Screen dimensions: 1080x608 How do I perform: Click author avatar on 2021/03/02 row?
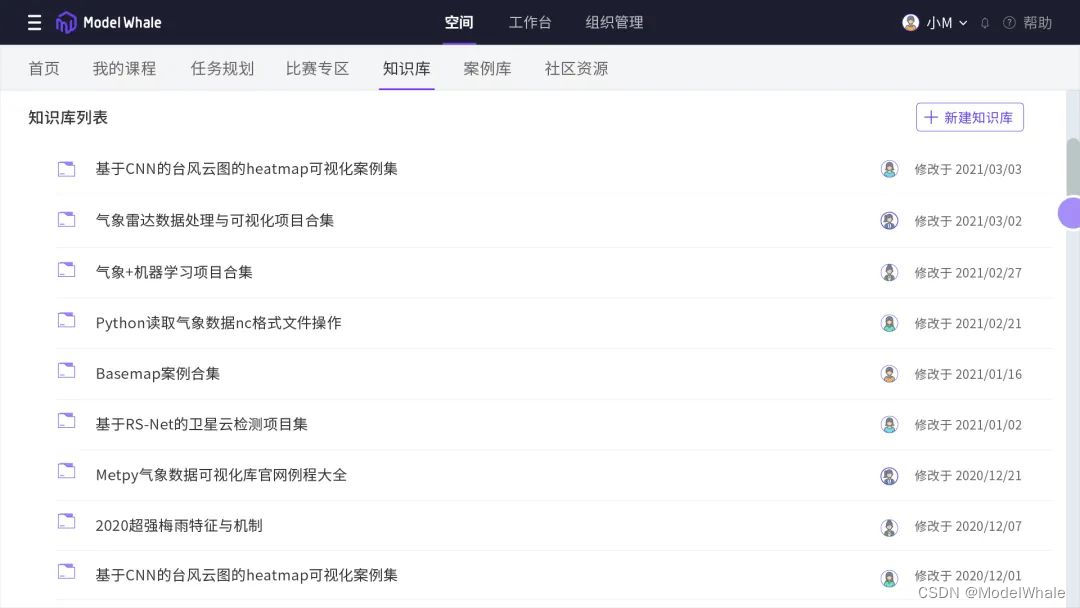pyautogui.click(x=889, y=220)
